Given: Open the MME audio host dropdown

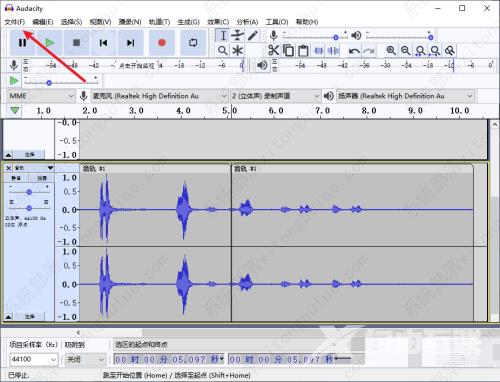Looking at the screenshot, I should pos(41,96).
